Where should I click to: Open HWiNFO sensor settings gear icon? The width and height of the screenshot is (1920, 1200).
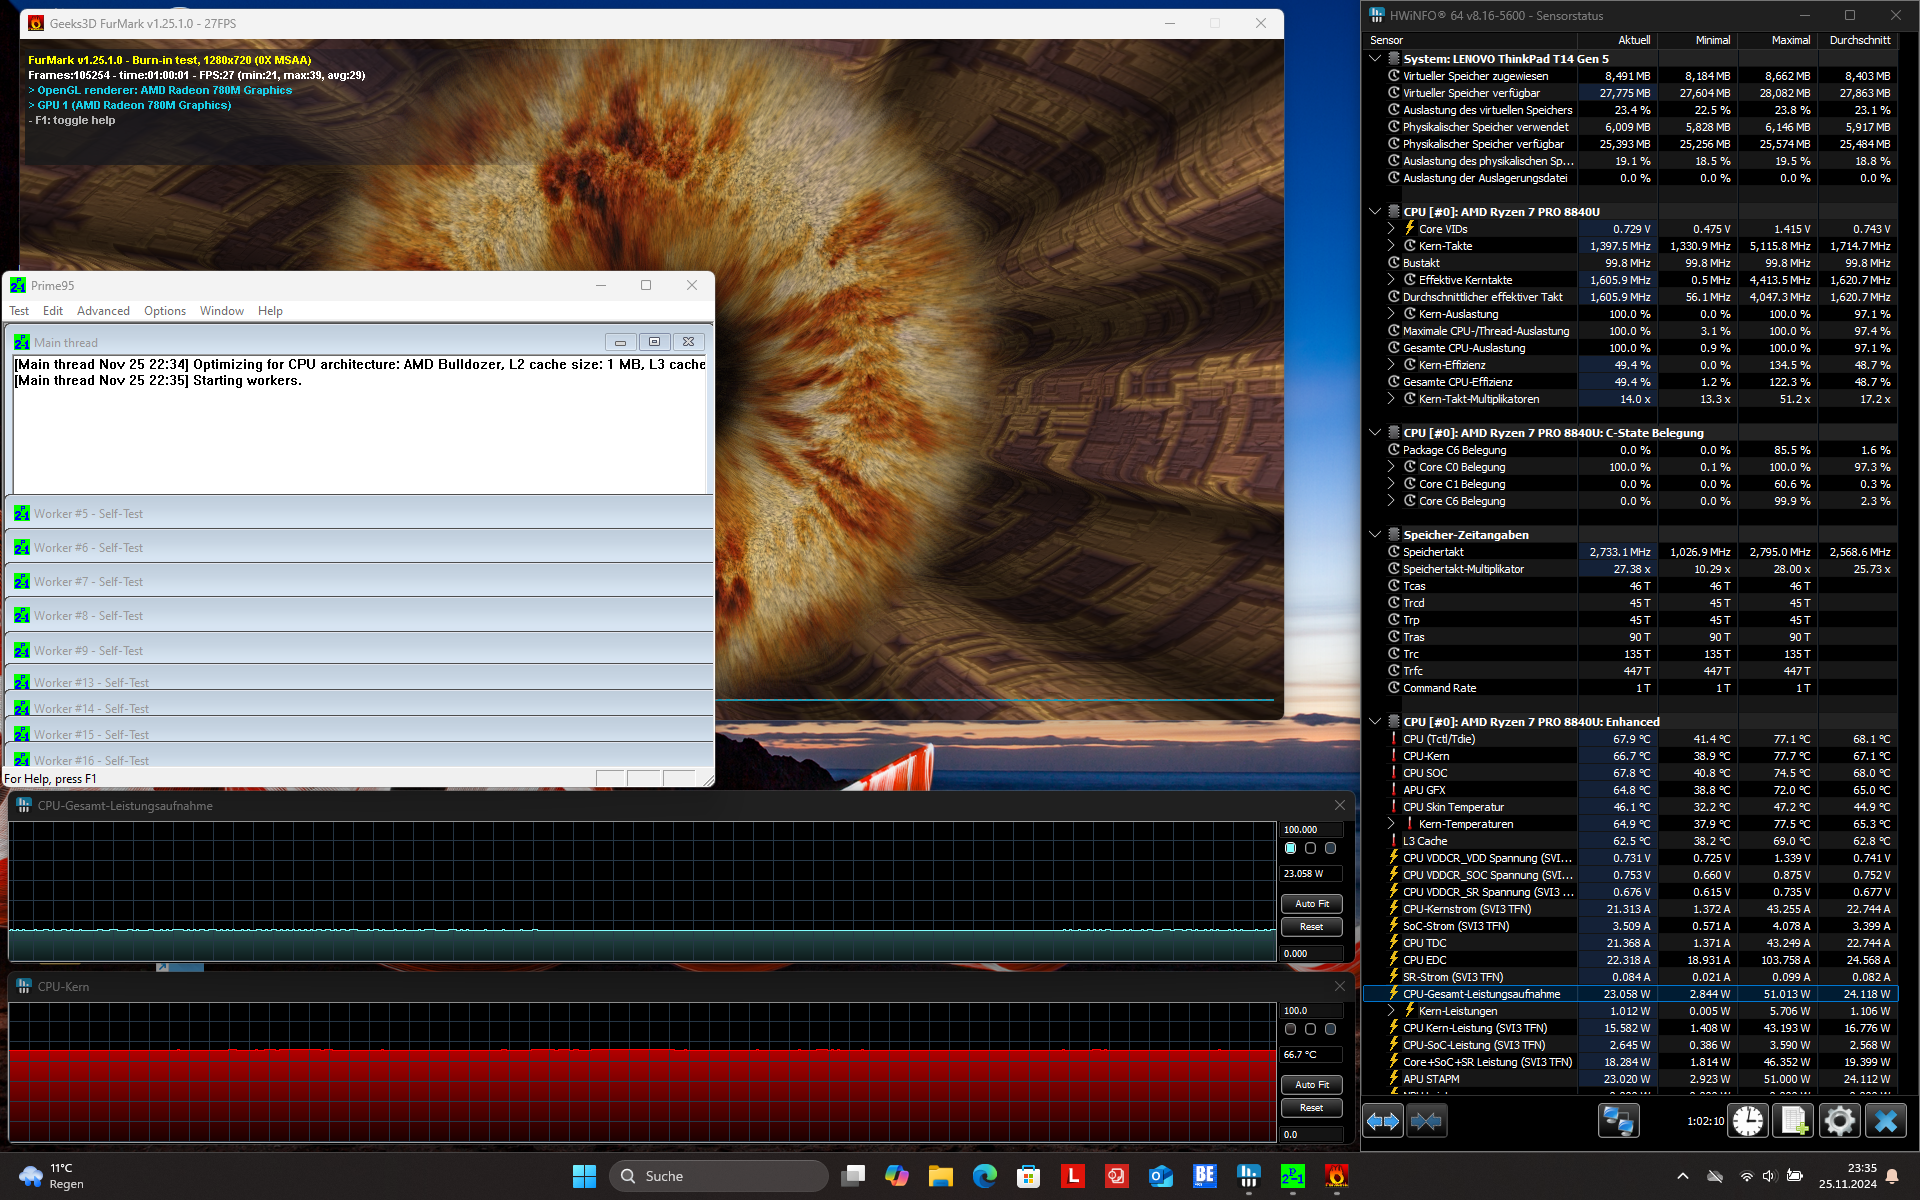coord(1838,1121)
